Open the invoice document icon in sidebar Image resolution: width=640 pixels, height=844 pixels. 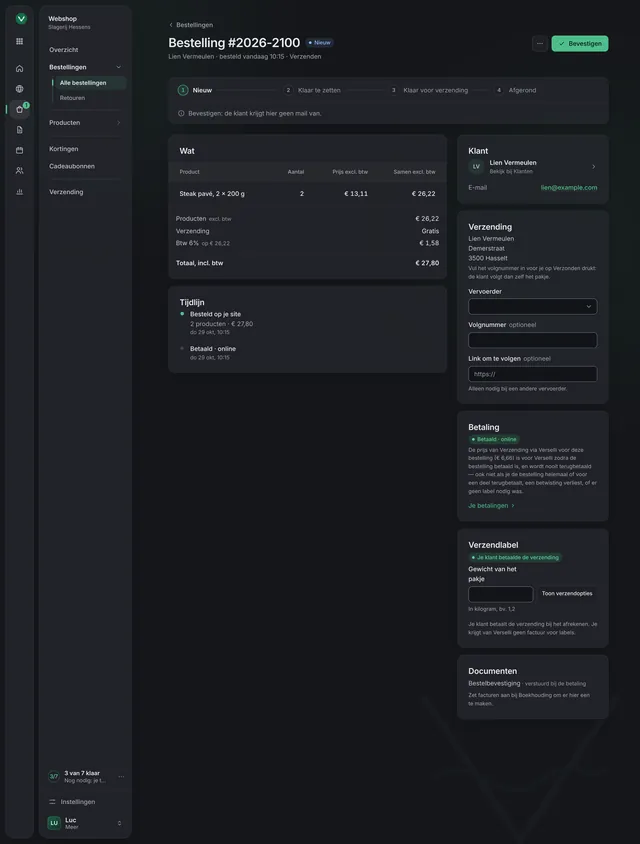pos(19,130)
